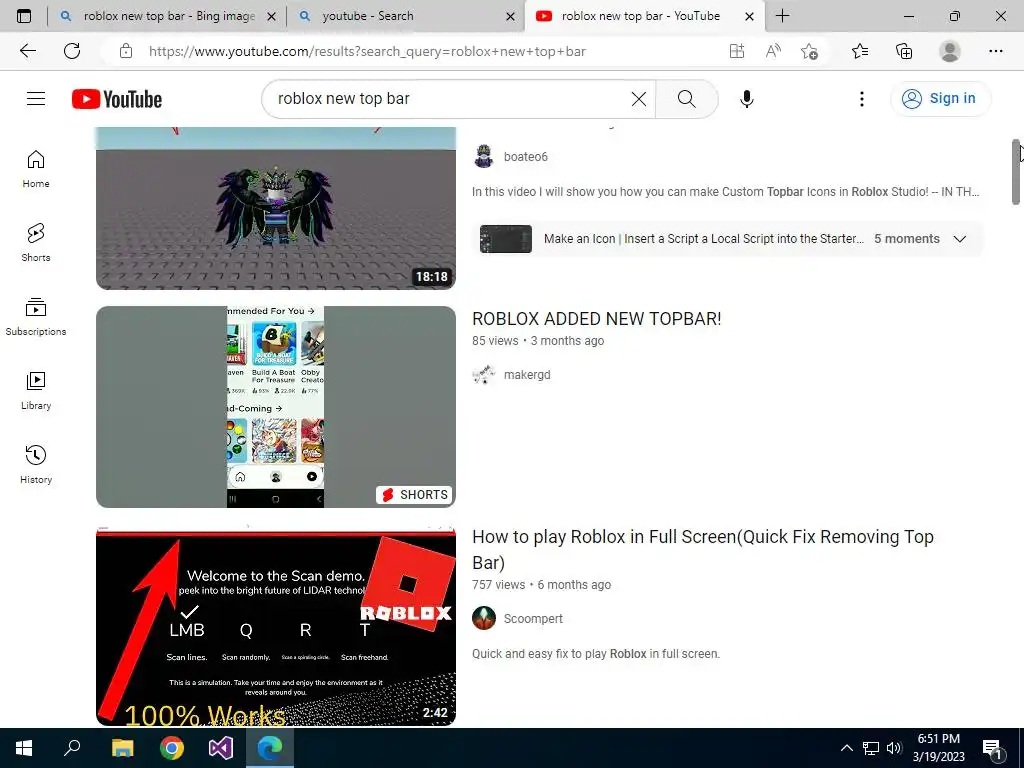Open Windows Start menu
The width and height of the screenshot is (1024, 768).
(x=24, y=748)
